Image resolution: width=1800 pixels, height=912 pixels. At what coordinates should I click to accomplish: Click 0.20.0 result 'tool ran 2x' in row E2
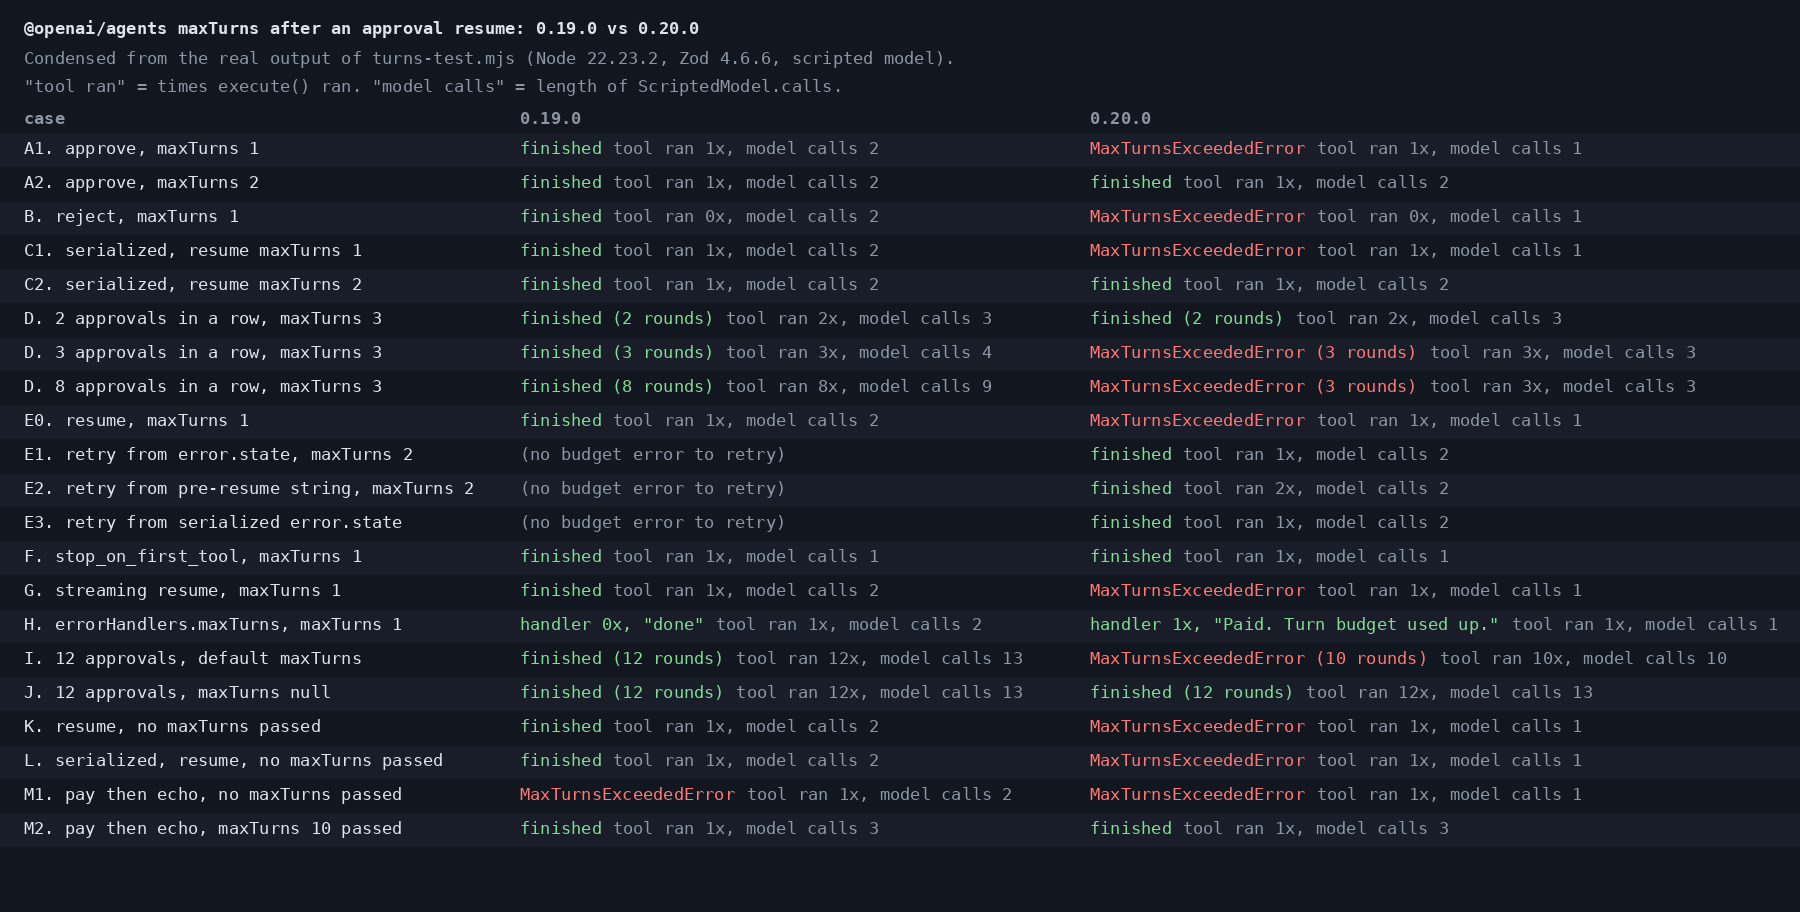pyautogui.click(x=1239, y=488)
